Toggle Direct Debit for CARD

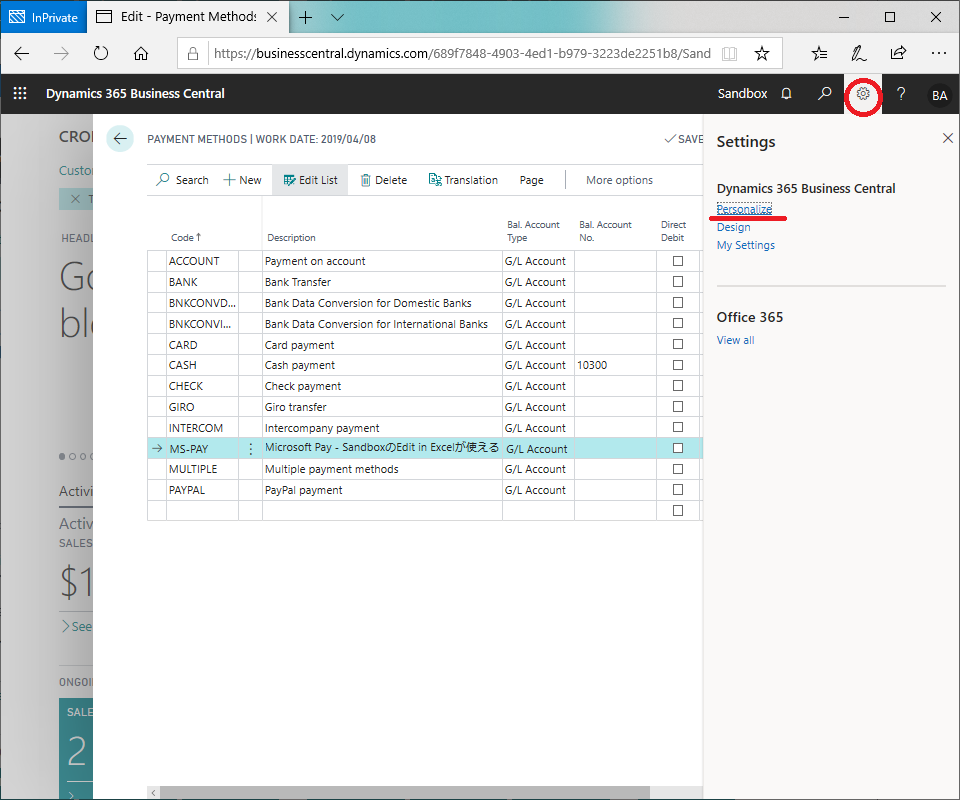point(678,344)
